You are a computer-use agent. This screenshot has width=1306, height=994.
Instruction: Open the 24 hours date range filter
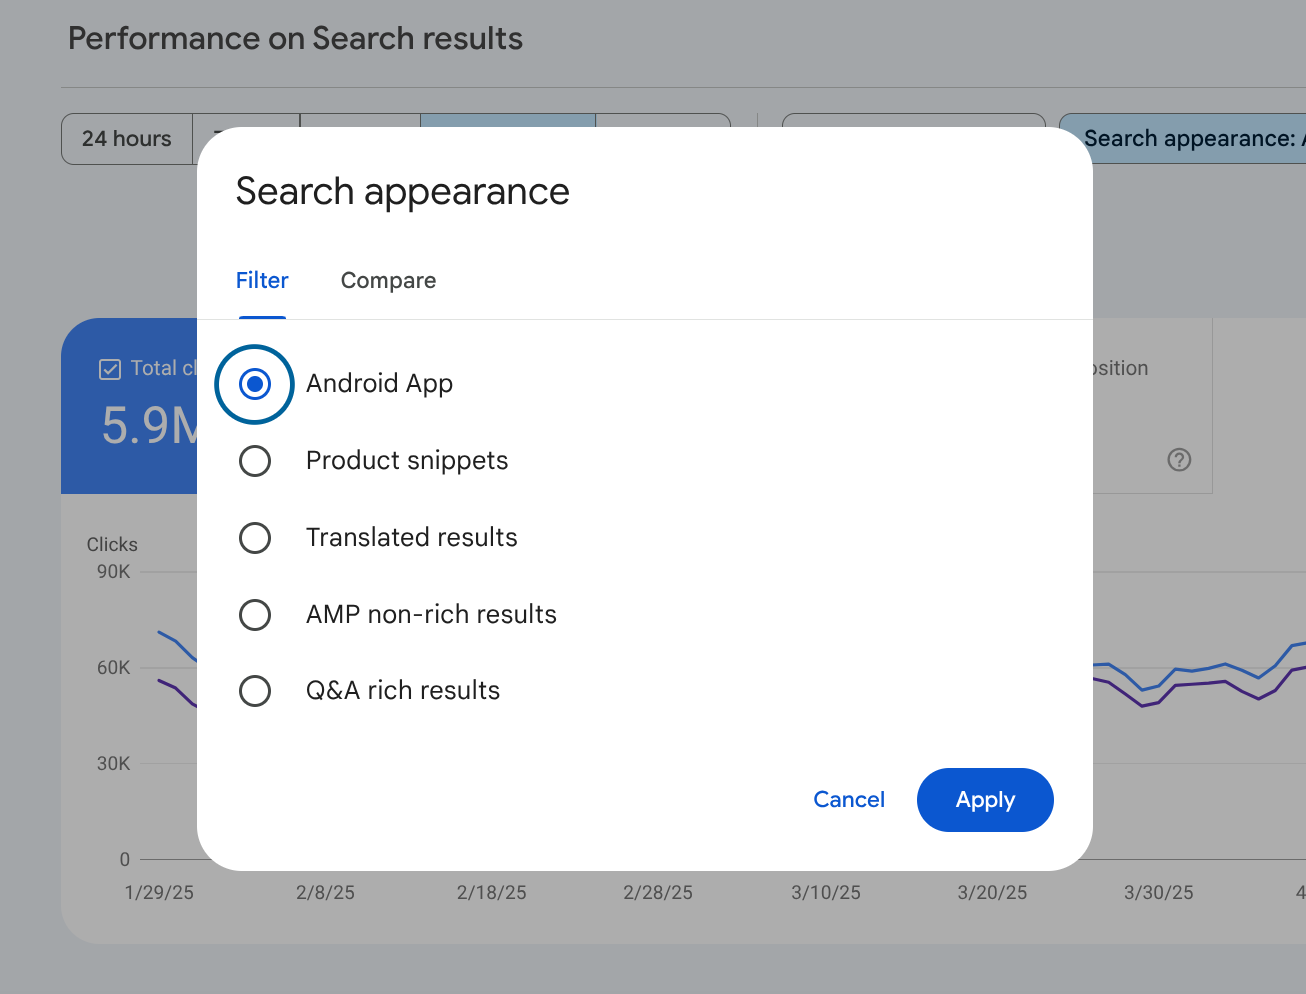click(126, 139)
